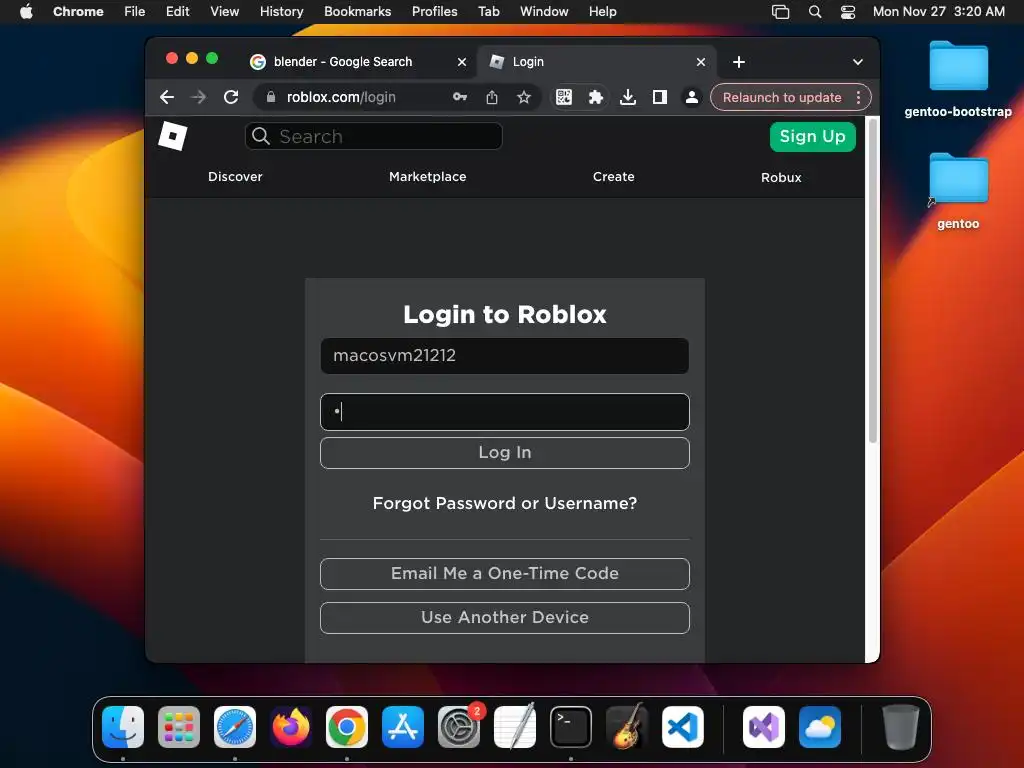Open App Store from the Dock
The width and height of the screenshot is (1024, 768).
tap(403, 727)
